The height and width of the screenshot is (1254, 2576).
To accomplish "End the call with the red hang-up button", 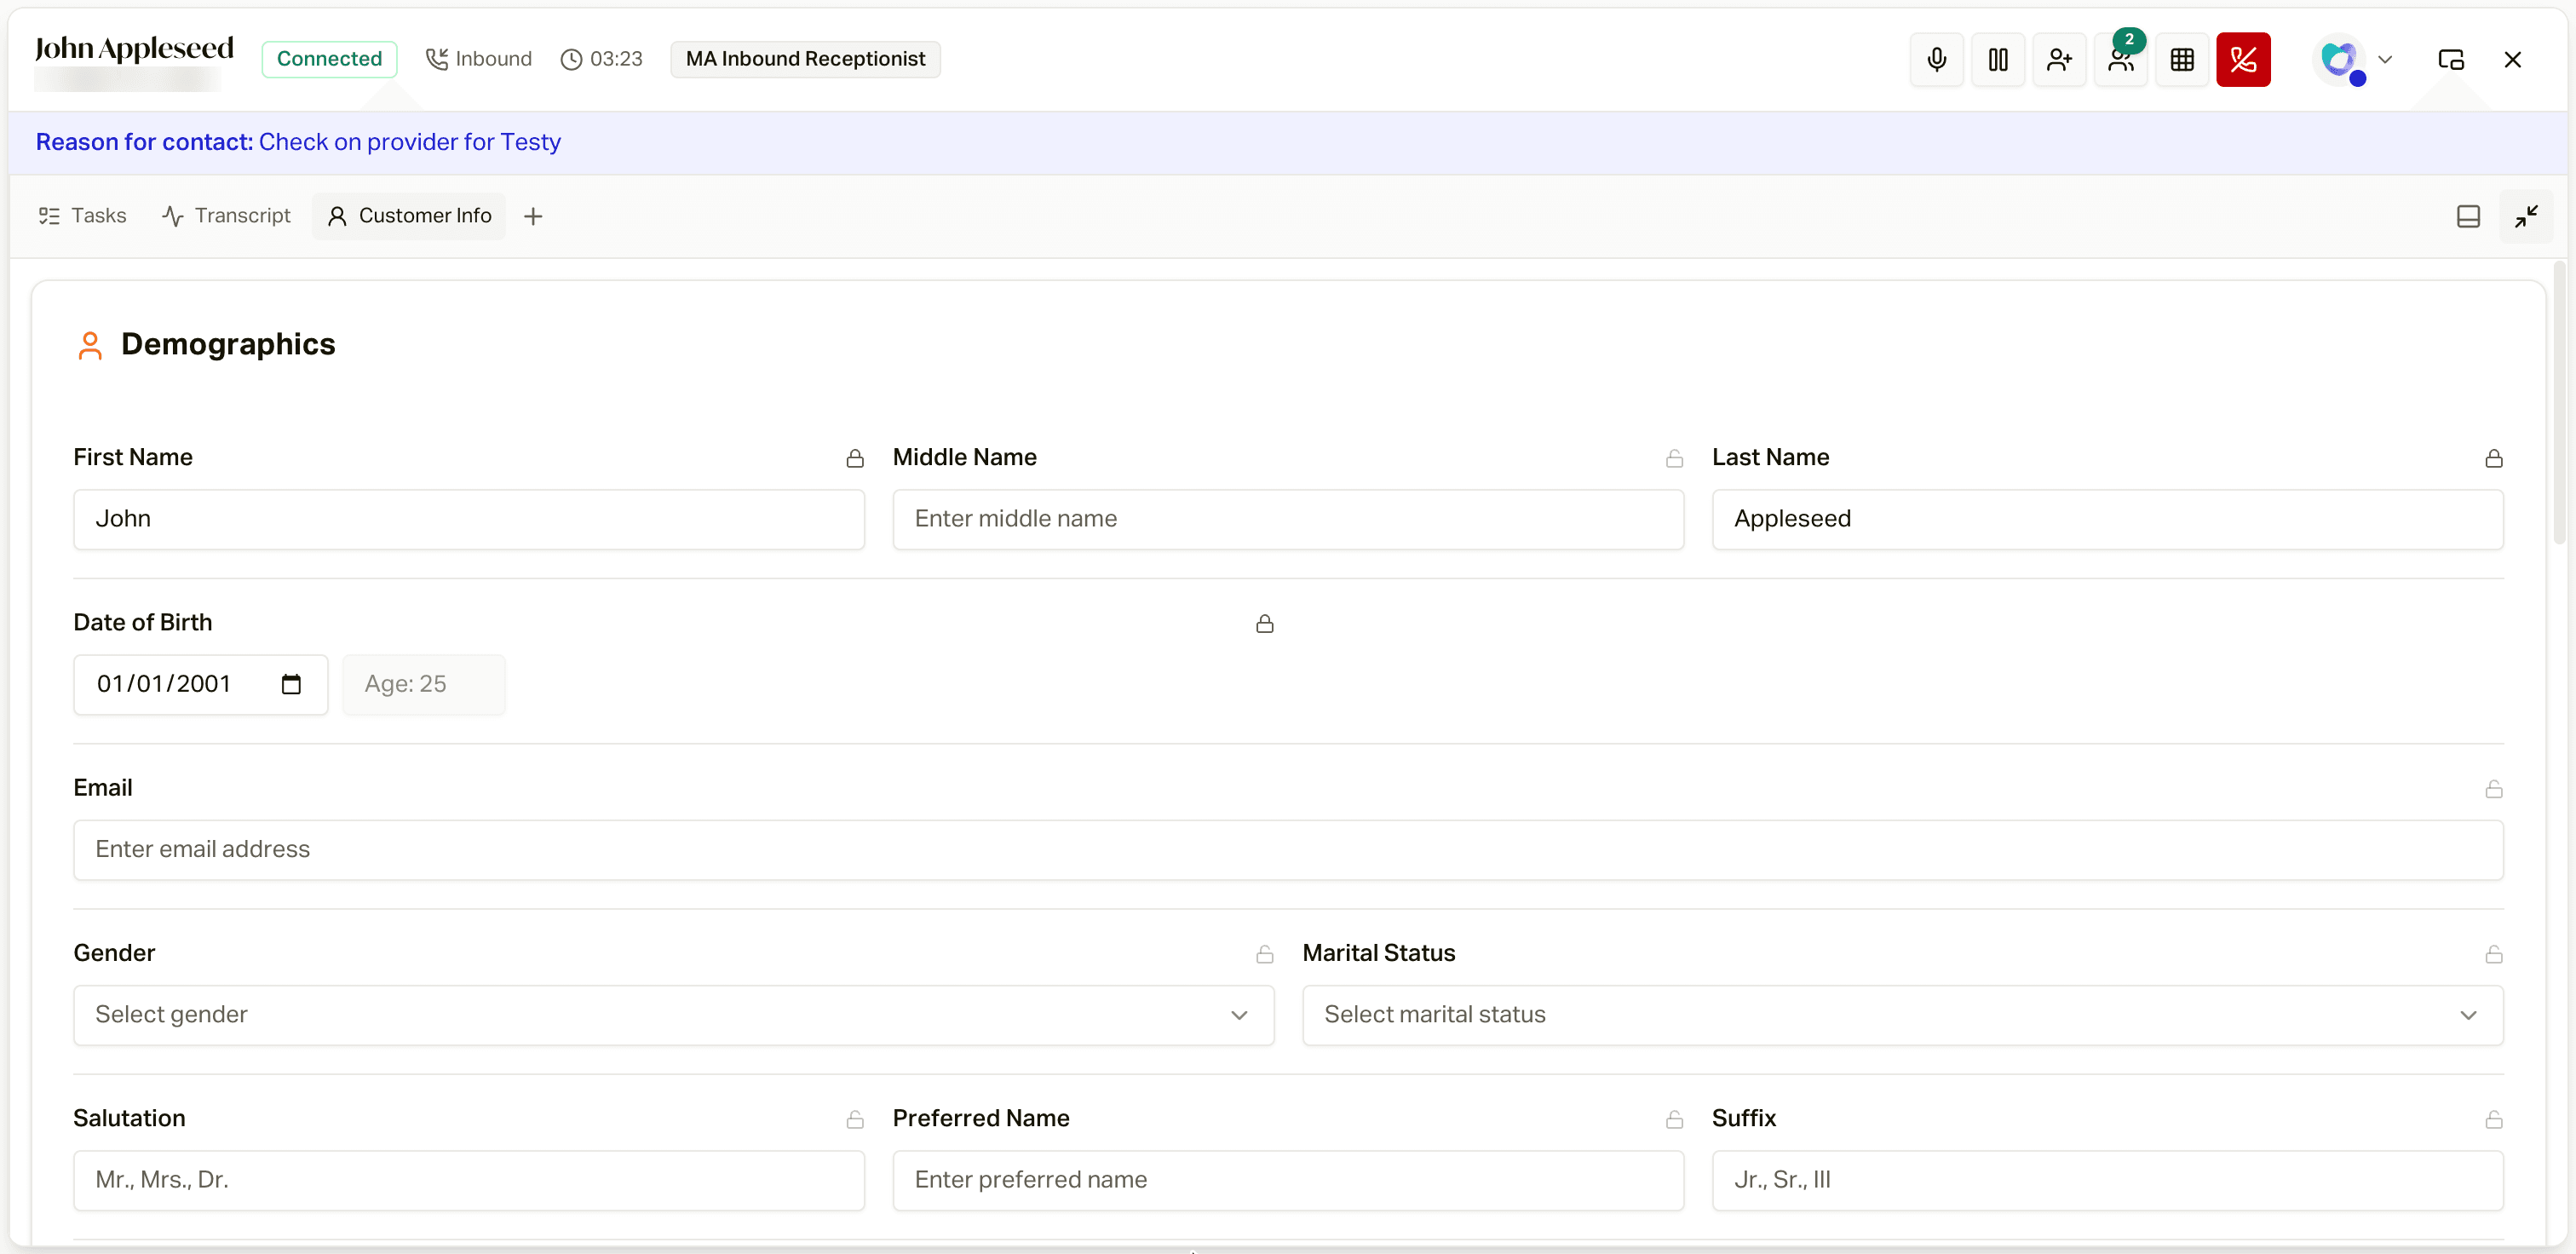I will point(2243,60).
